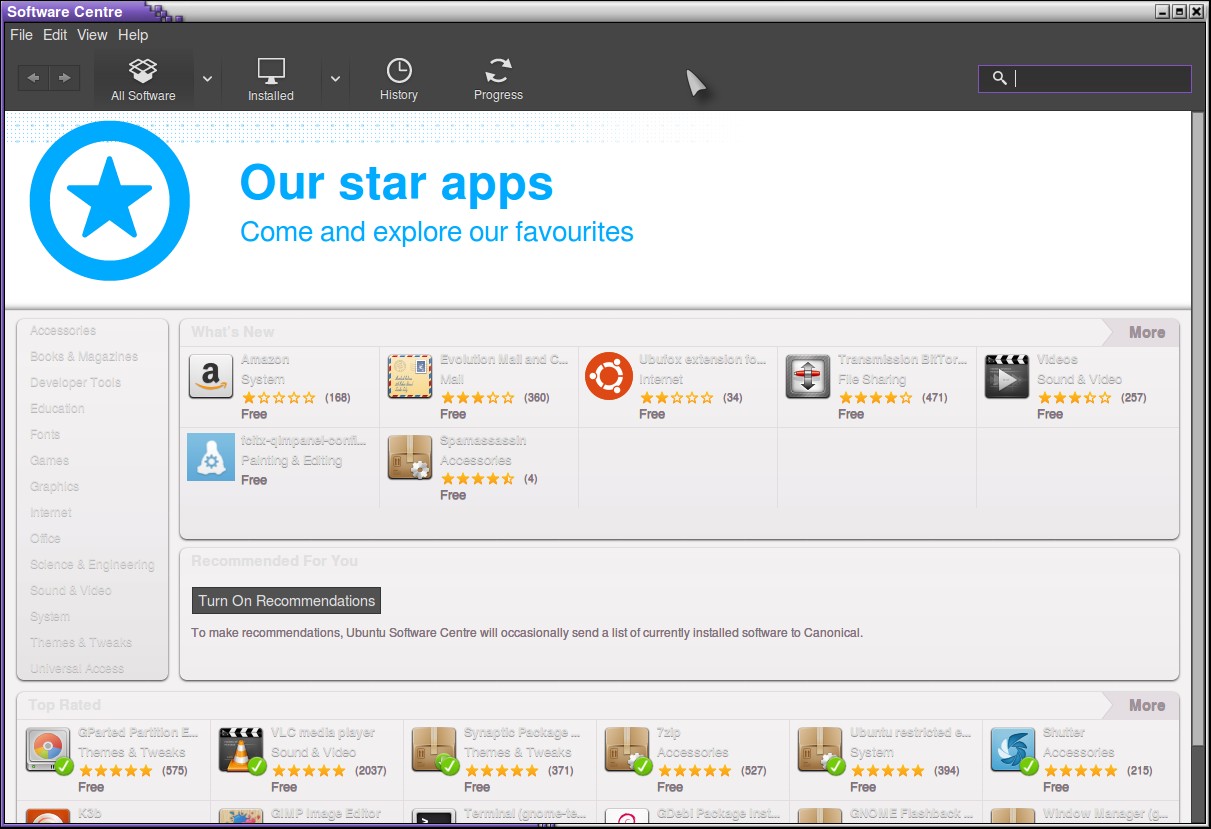Image resolution: width=1211 pixels, height=829 pixels.
Task: Open the File menu
Action: click(x=21, y=35)
